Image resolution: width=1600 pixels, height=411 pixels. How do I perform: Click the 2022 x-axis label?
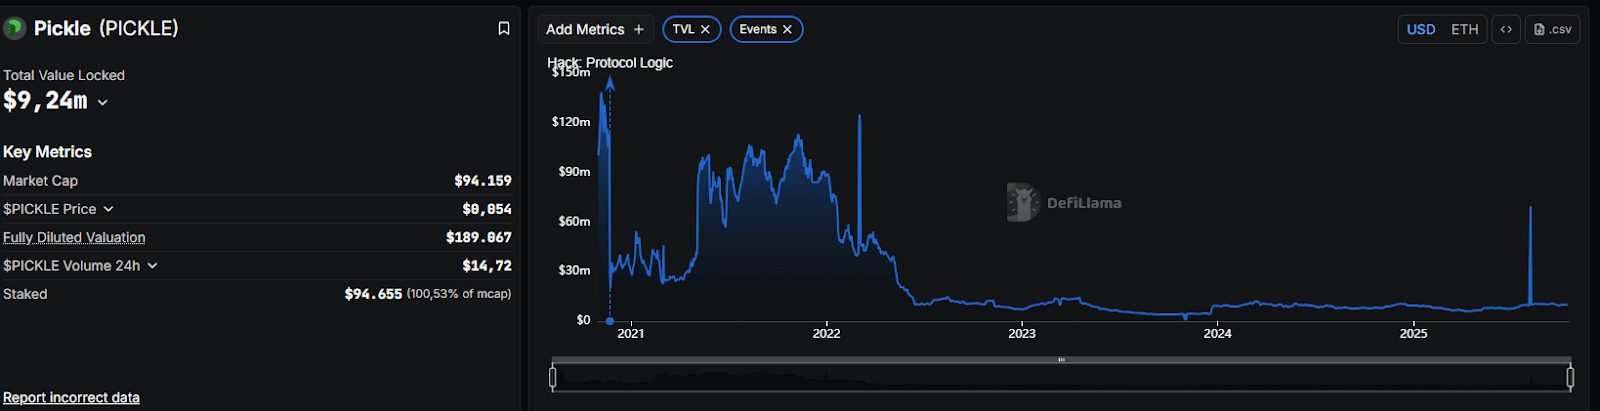(826, 334)
